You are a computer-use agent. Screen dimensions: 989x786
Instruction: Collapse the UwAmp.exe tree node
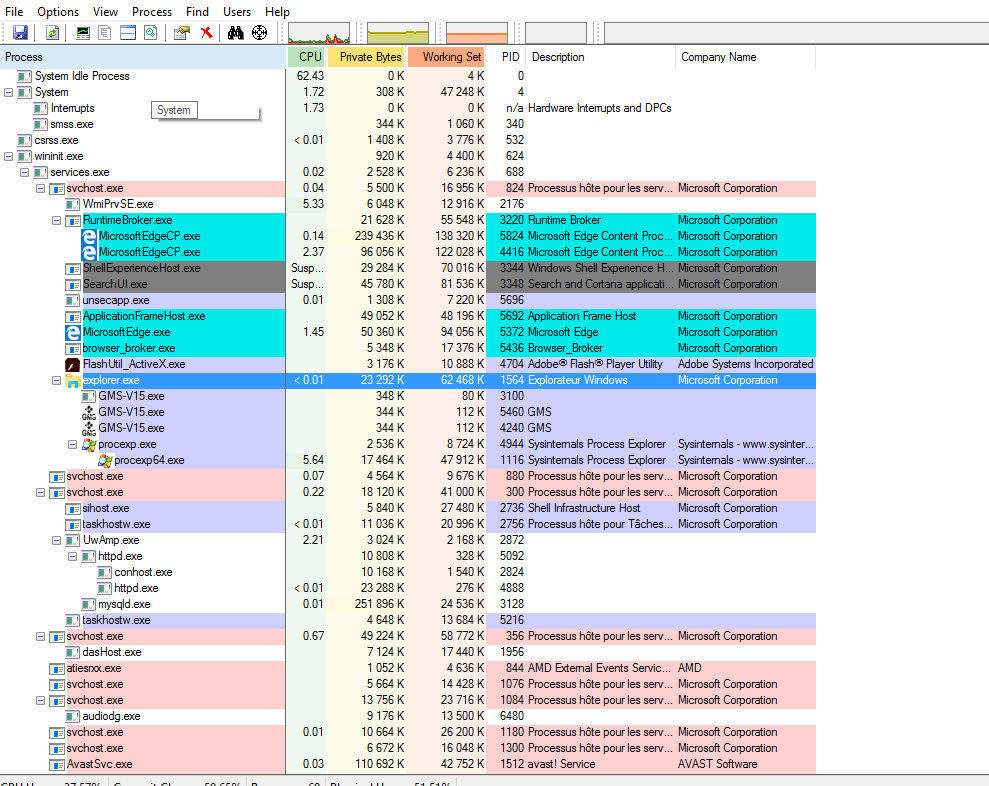[56, 540]
